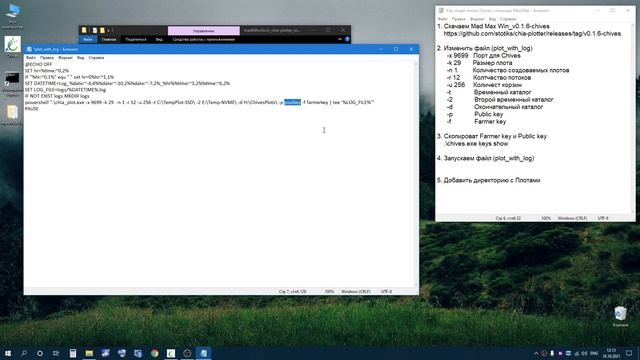The image size is (640, 360).
Task: Select Поделиться tab in File Explorer
Action: click(136, 40)
